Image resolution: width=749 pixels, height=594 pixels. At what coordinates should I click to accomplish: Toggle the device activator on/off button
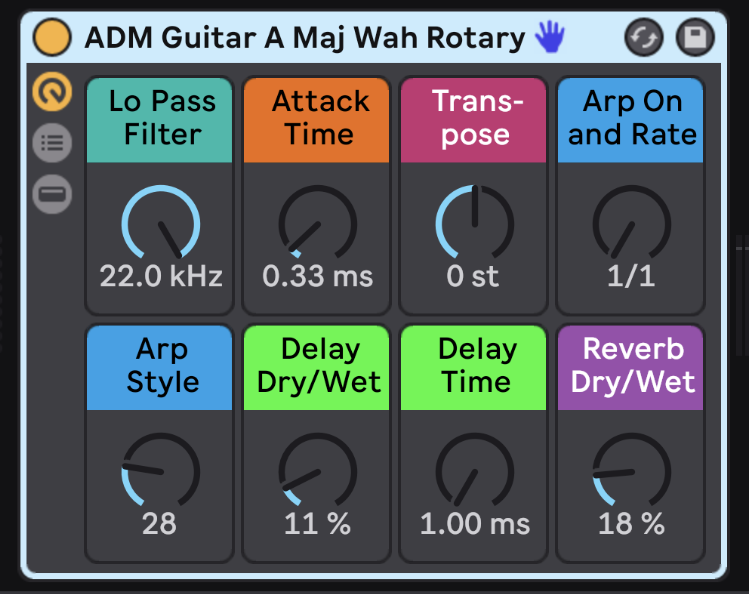[52, 37]
